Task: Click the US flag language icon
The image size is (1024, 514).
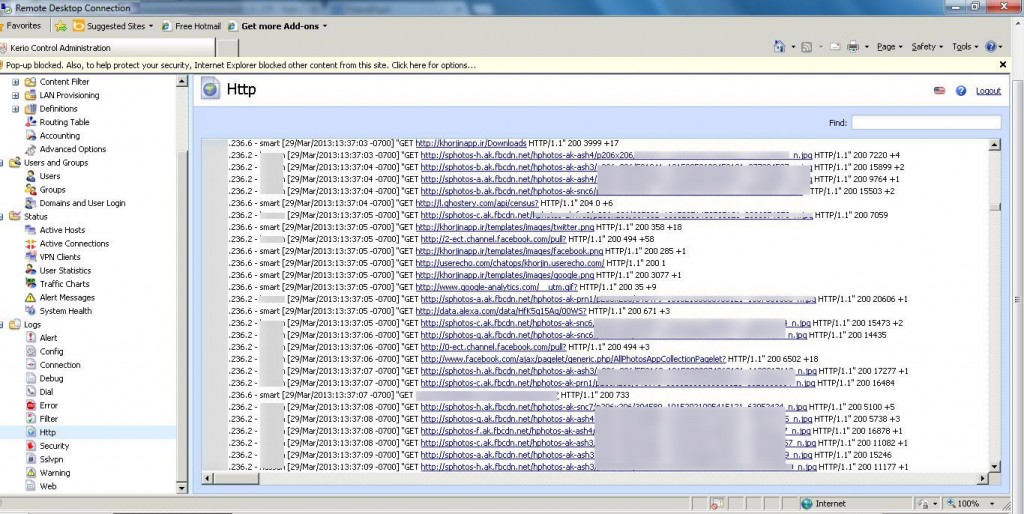Action: tap(939, 91)
